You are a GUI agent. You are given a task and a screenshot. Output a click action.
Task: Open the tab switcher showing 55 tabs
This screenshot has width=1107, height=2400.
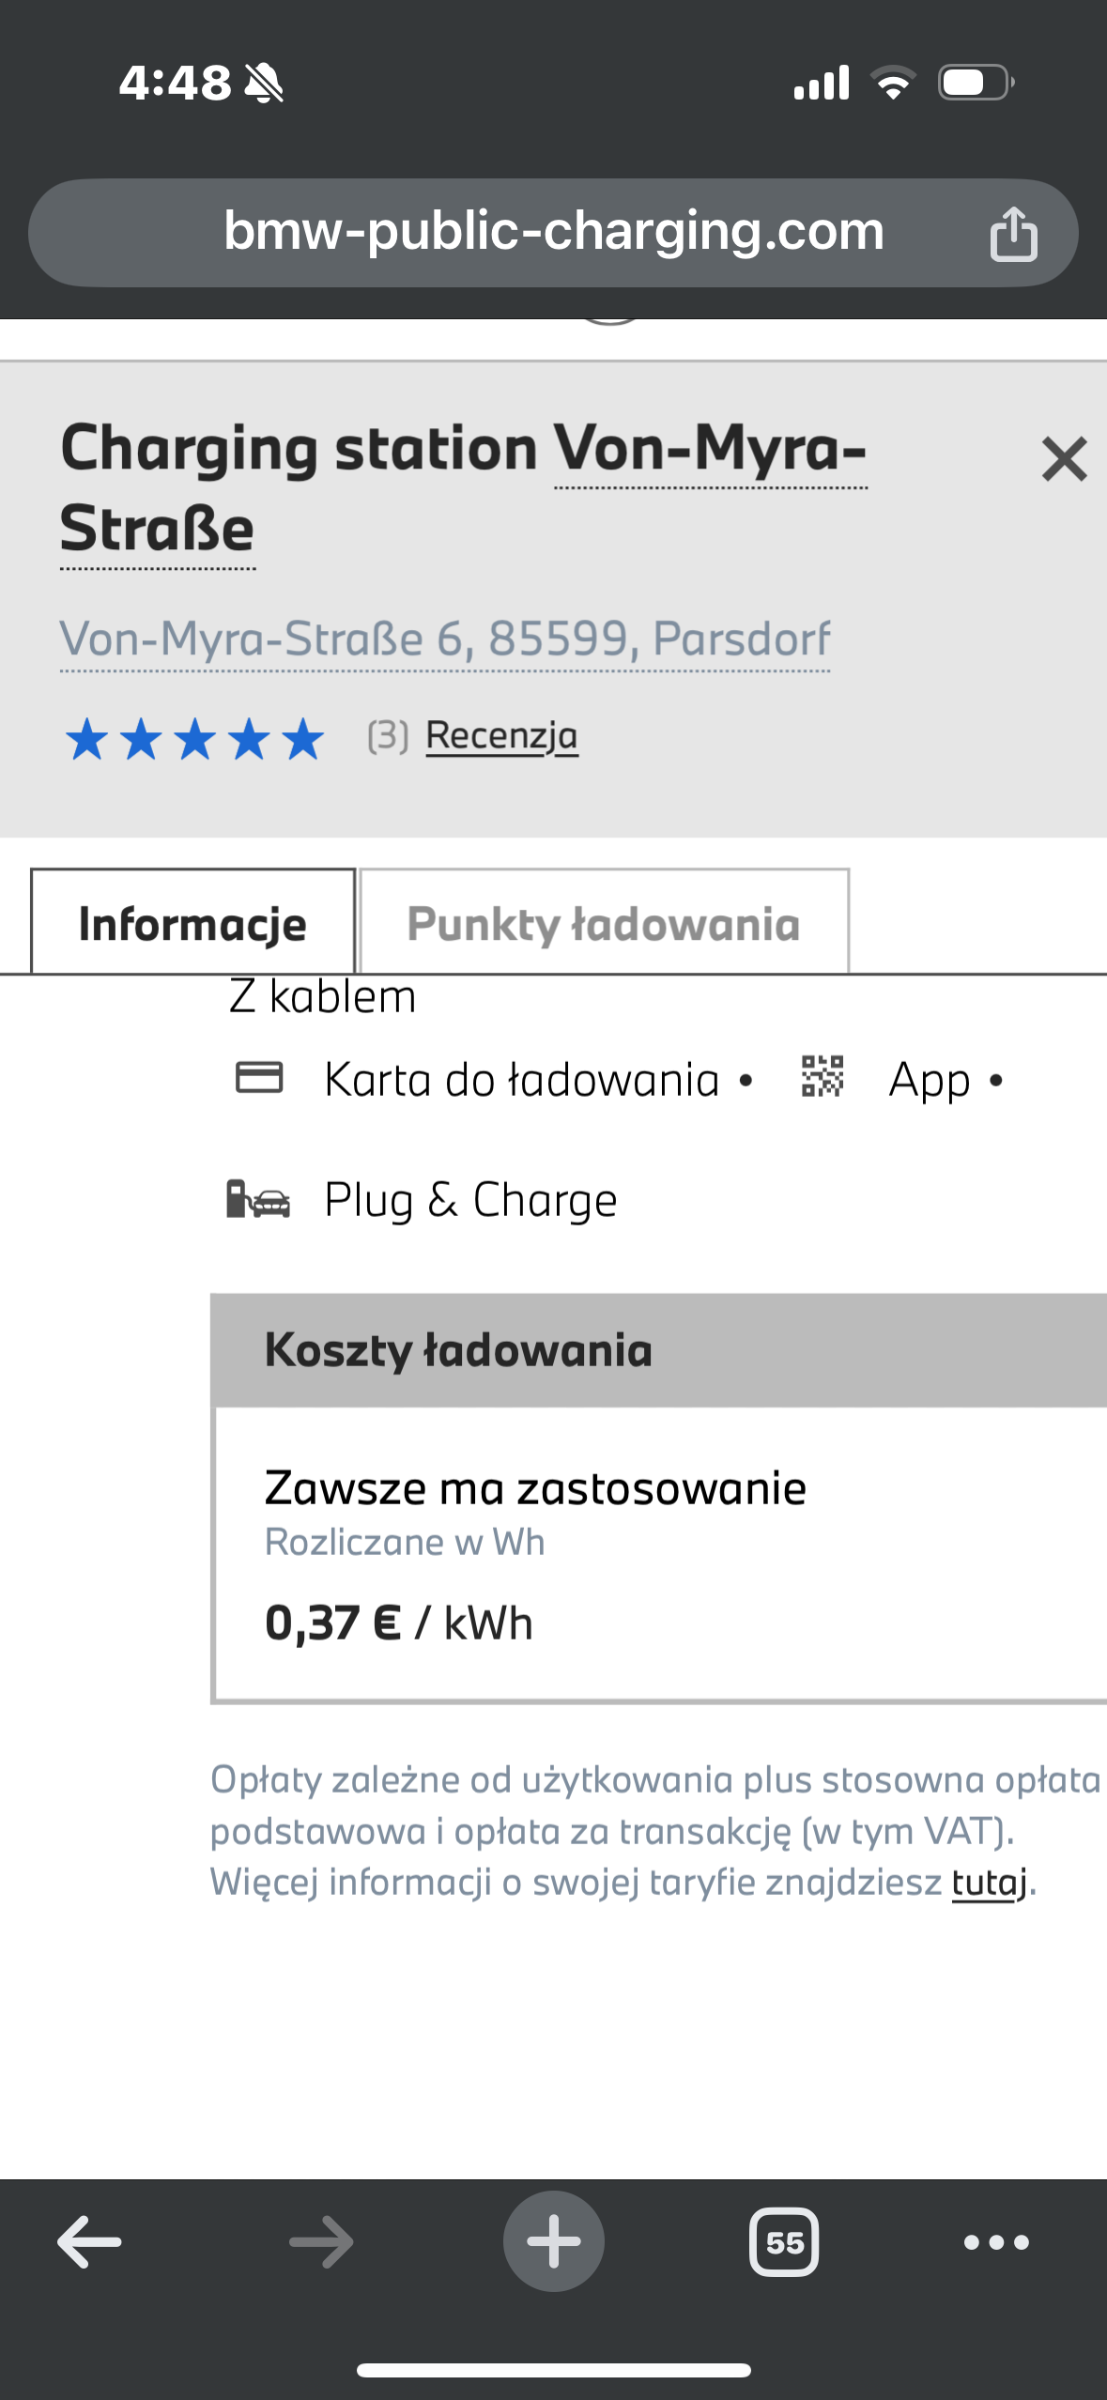point(784,2242)
